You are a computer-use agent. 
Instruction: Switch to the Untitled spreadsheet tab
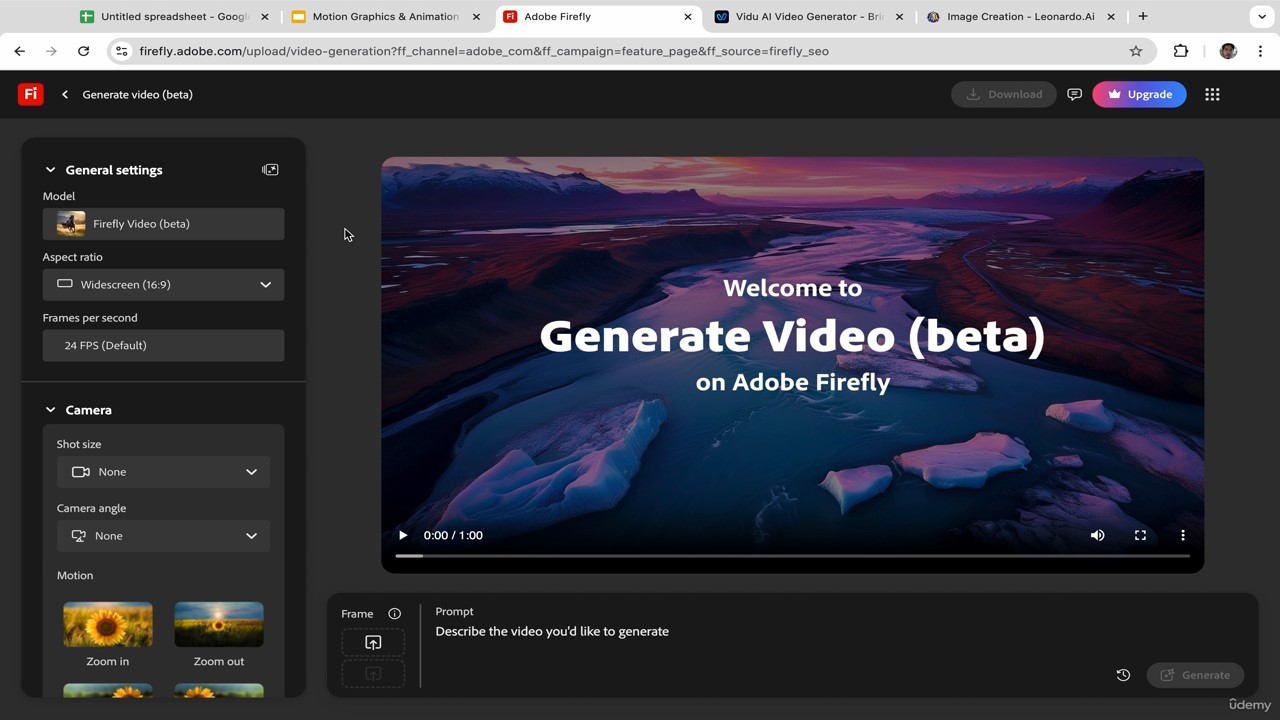tap(175, 17)
